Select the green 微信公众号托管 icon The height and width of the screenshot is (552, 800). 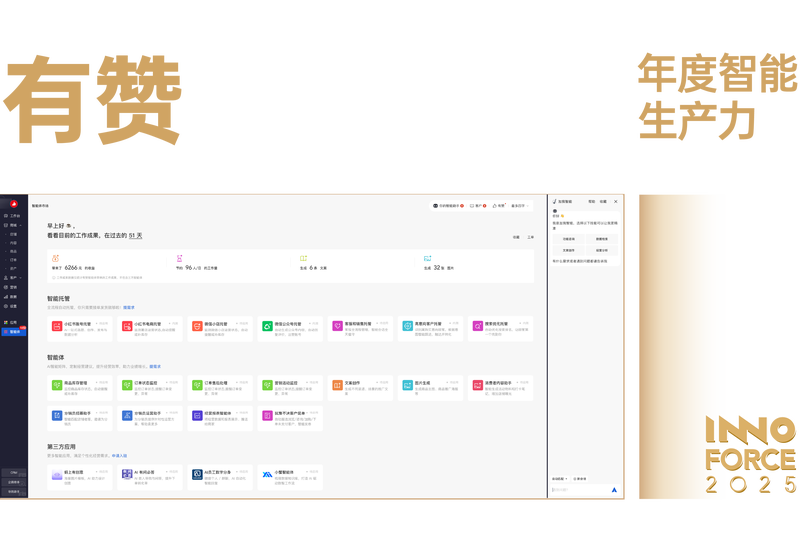[267, 326]
